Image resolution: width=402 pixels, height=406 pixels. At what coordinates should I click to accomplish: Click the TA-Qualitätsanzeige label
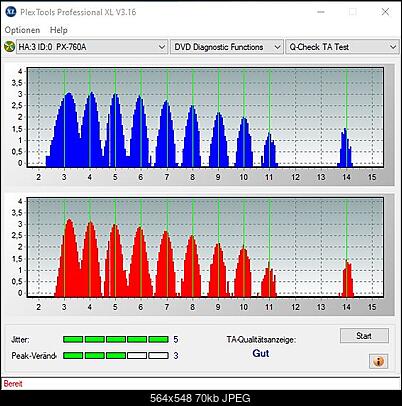click(261, 340)
